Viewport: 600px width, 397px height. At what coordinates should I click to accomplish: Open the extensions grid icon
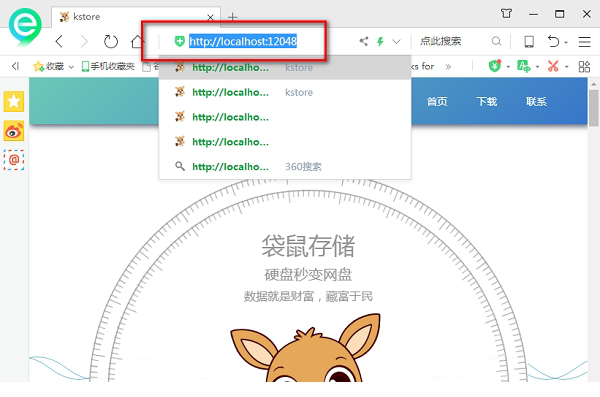click(584, 67)
